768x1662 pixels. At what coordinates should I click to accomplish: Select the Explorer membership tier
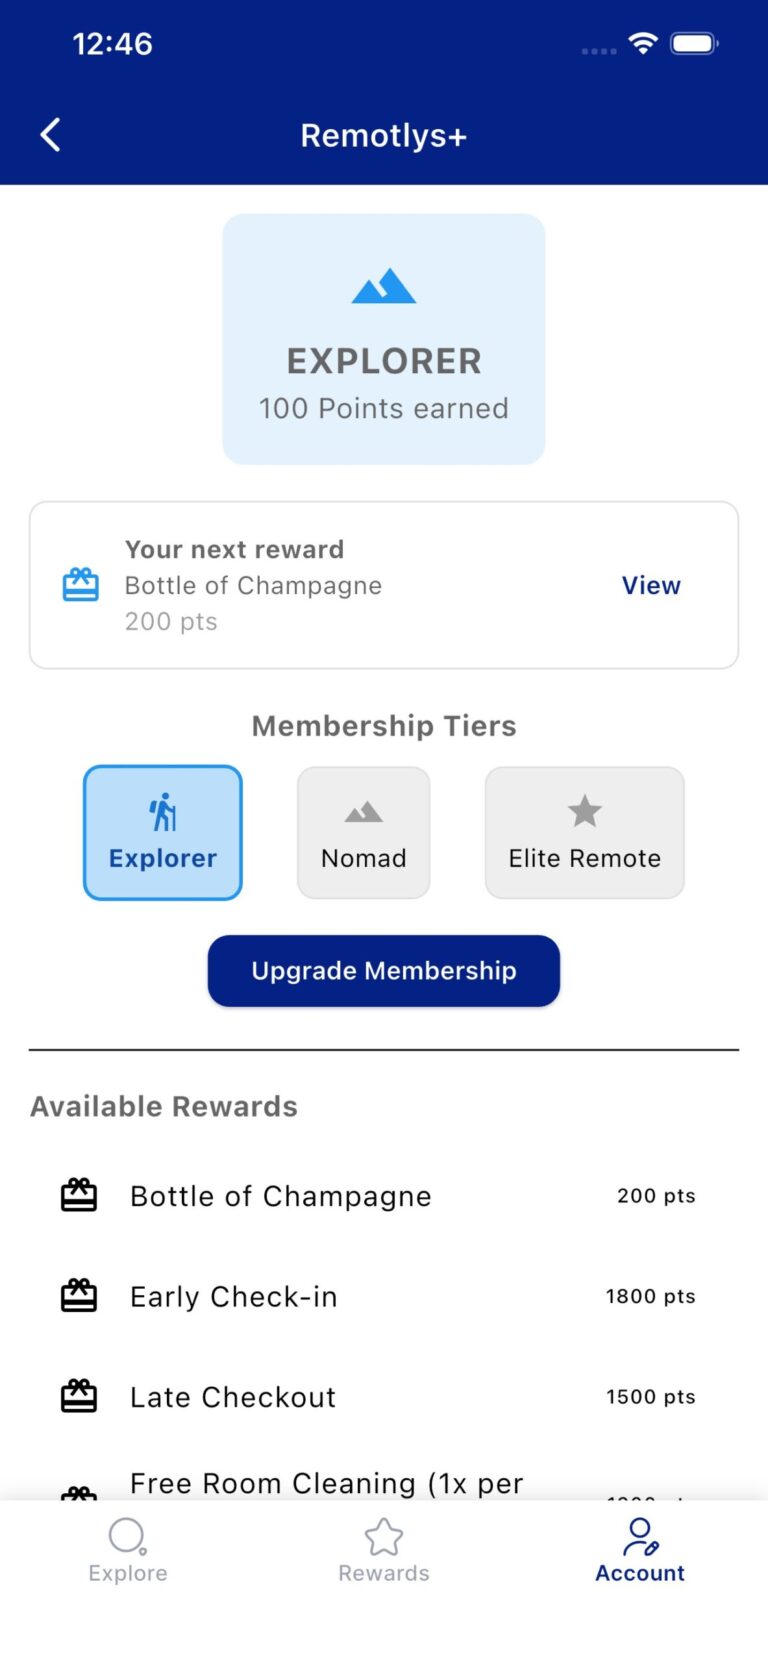coord(163,833)
